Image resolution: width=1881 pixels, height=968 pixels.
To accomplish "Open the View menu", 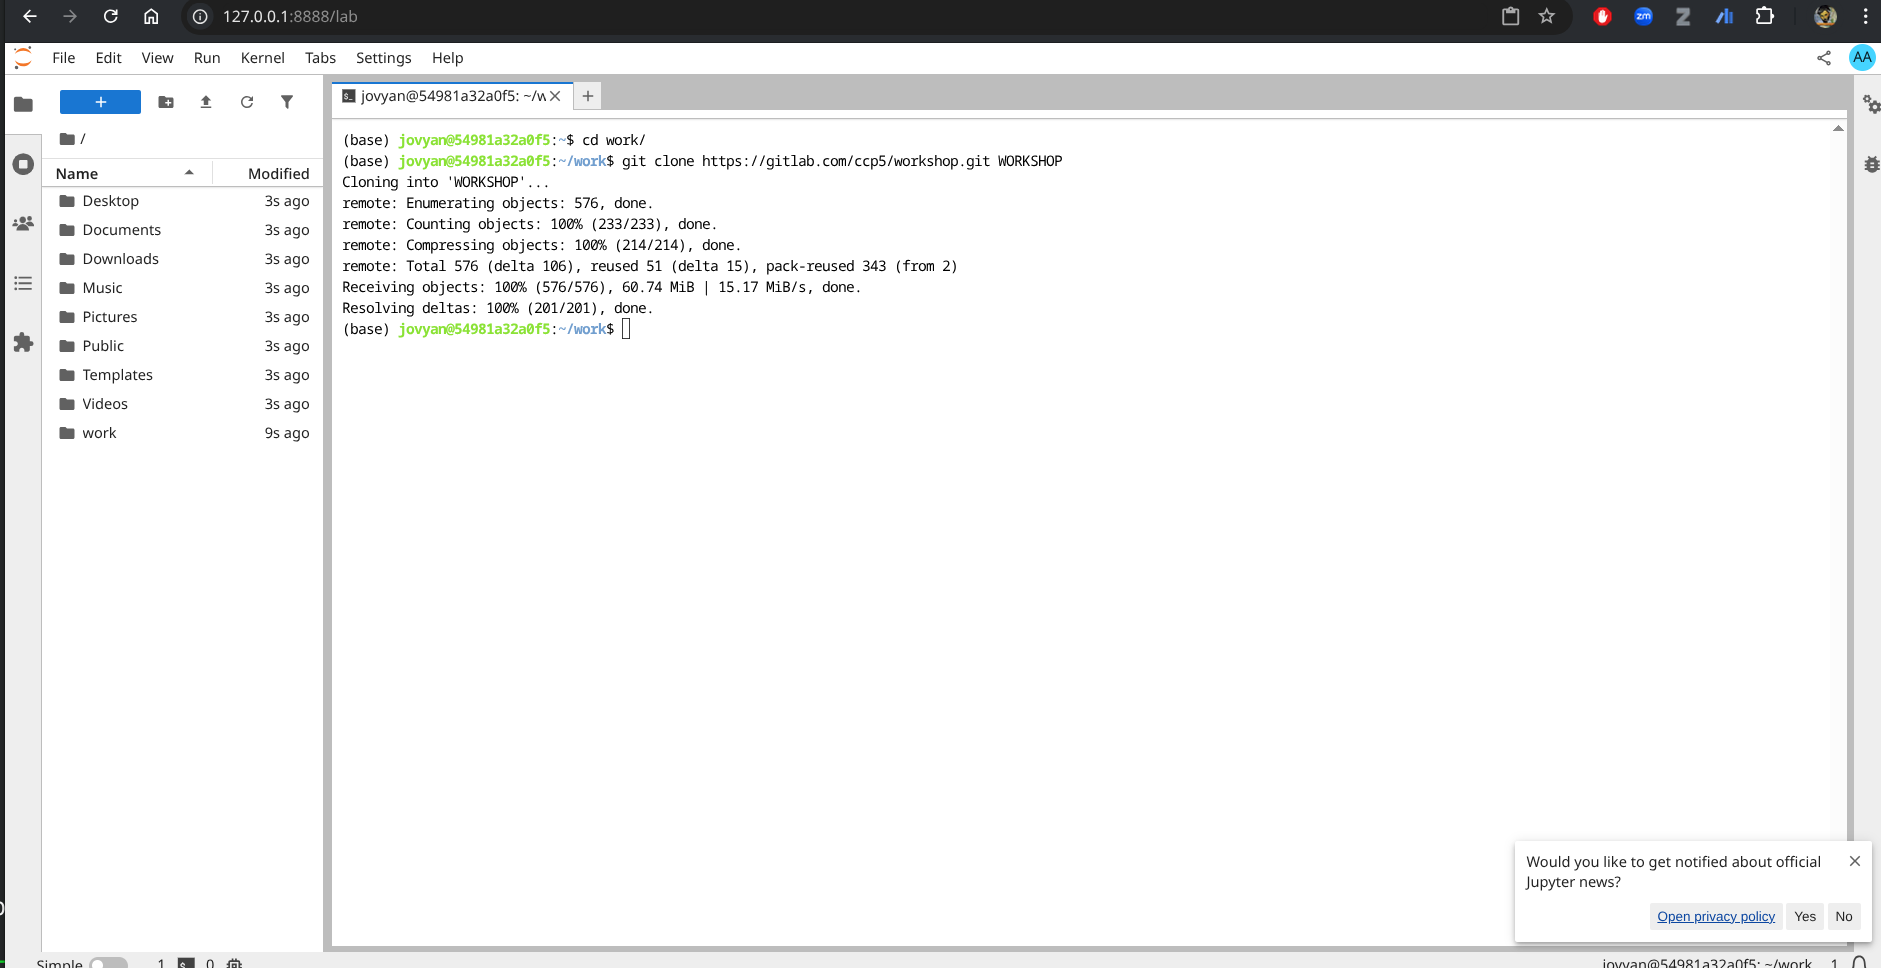I will [157, 58].
